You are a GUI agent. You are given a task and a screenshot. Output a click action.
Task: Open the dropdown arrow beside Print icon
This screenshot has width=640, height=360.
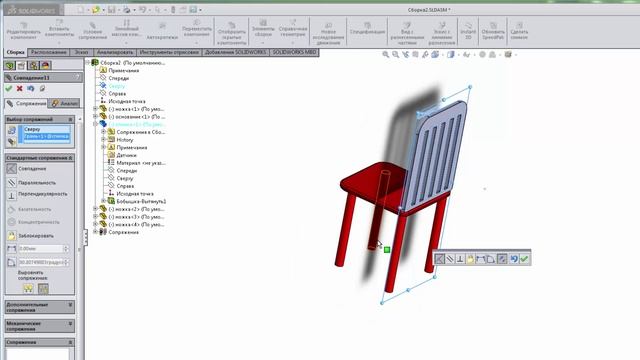point(134,10)
